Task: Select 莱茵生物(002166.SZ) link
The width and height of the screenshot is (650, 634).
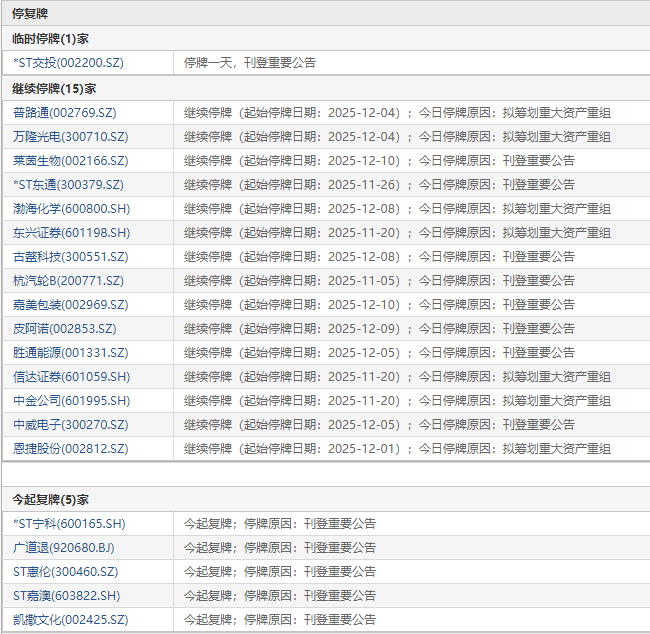Action: pyautogui.click(x=70, y=161)
